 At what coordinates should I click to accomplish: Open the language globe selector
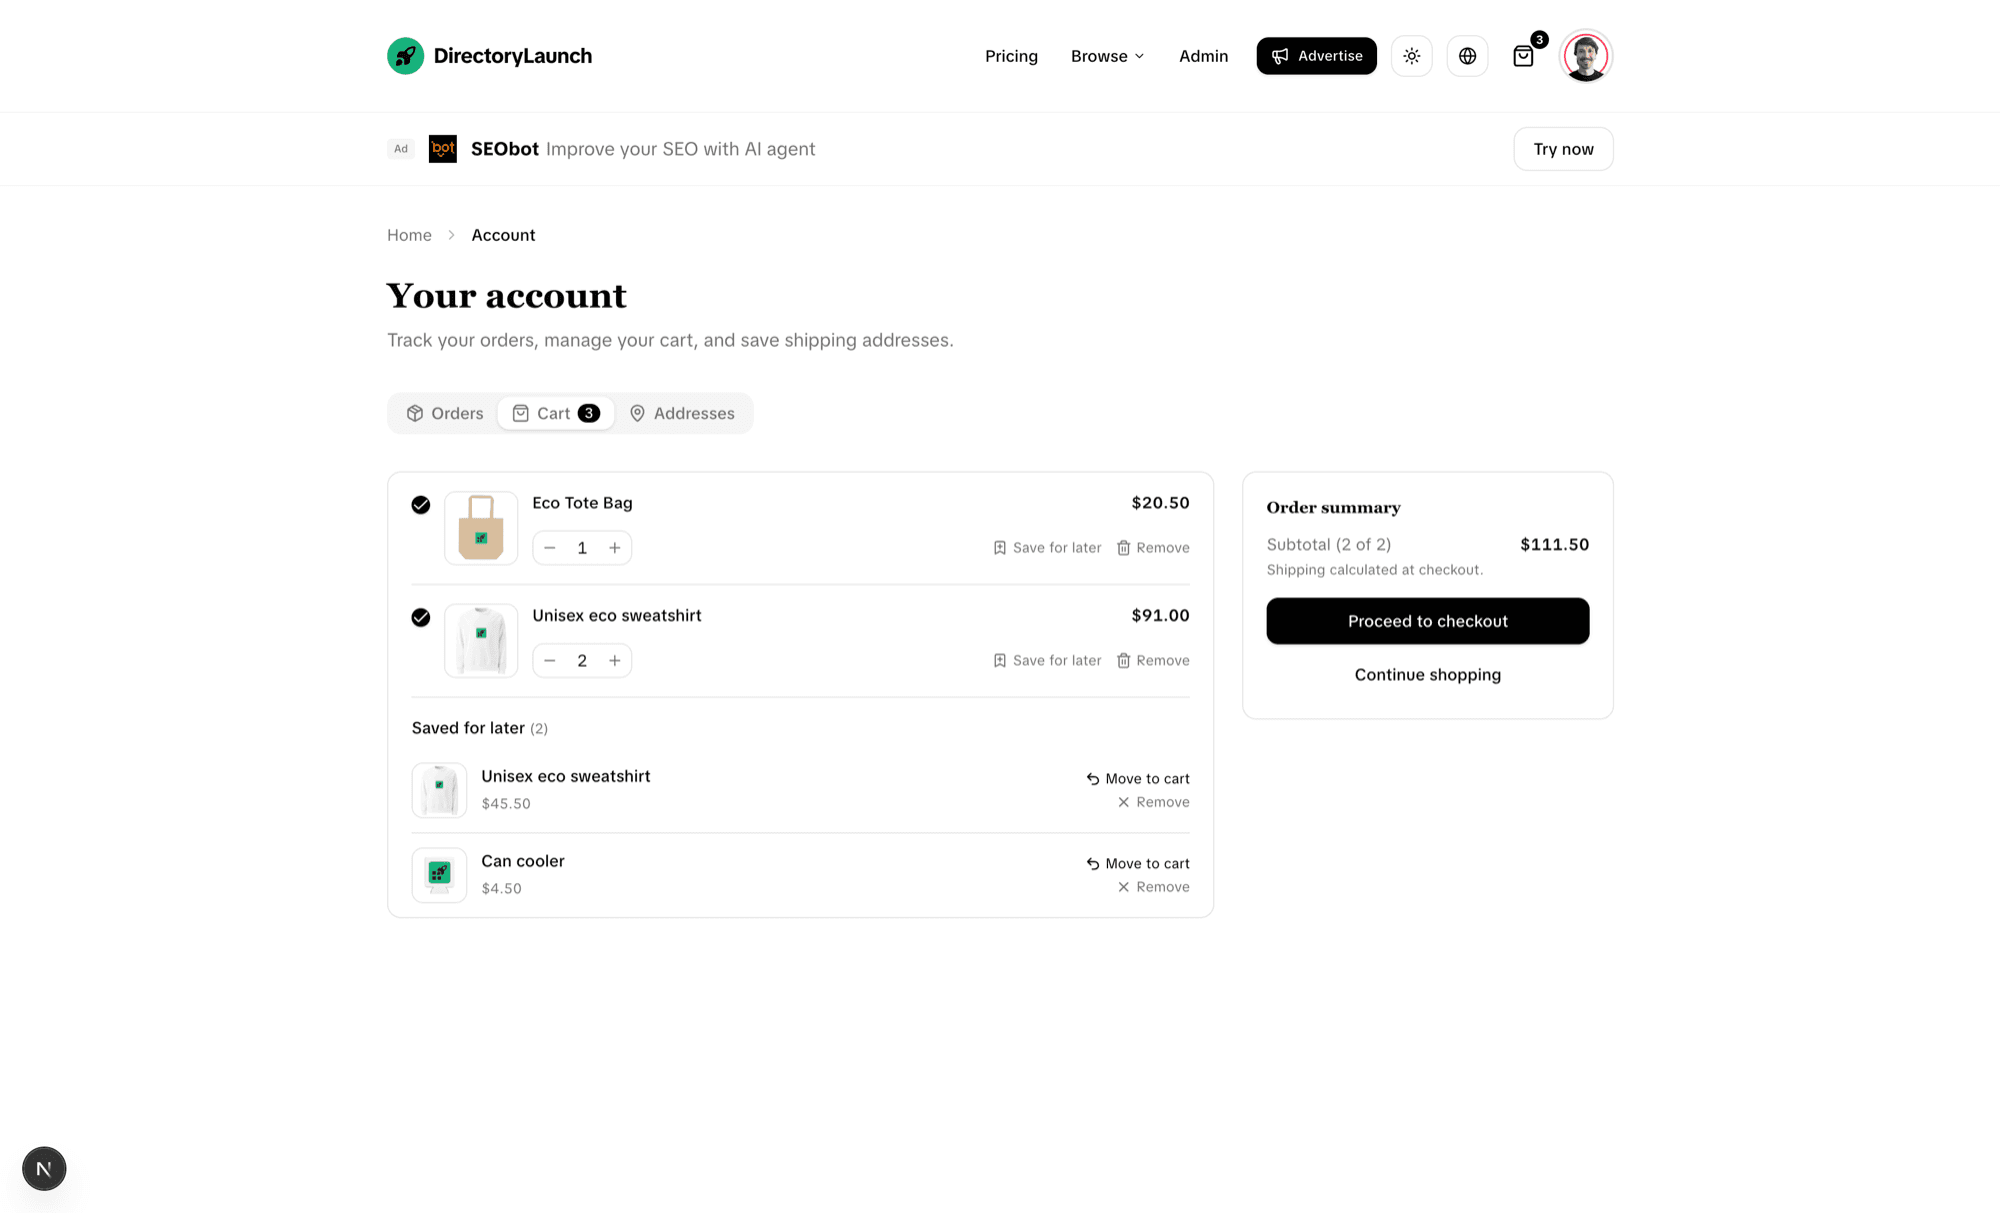(x=1467, y=56)
